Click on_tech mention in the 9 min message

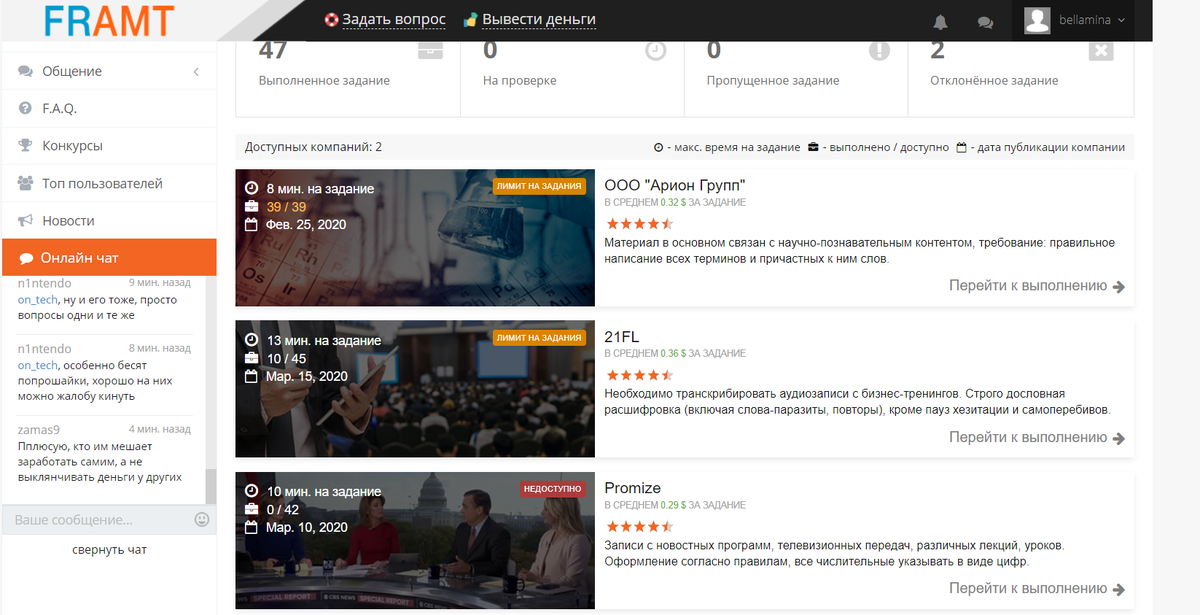(x=38, y=299)
